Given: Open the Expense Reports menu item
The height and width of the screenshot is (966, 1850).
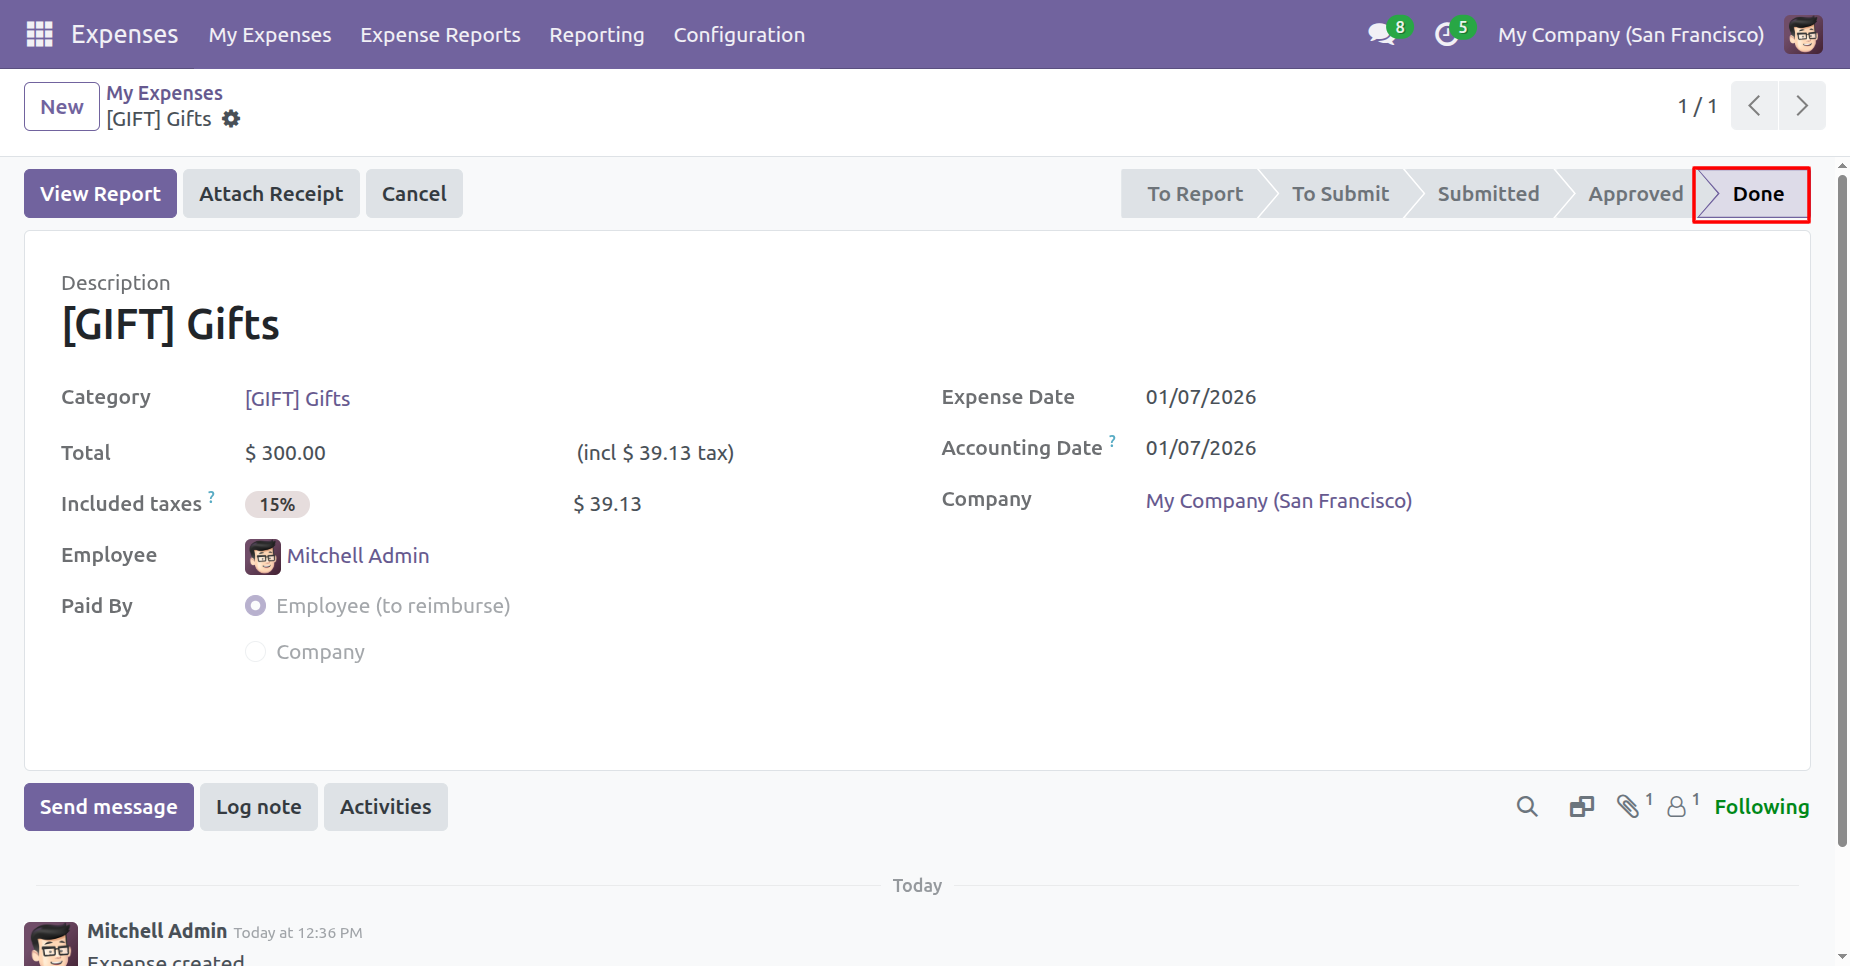Looking at the screenshot, I should click(440, 35).
